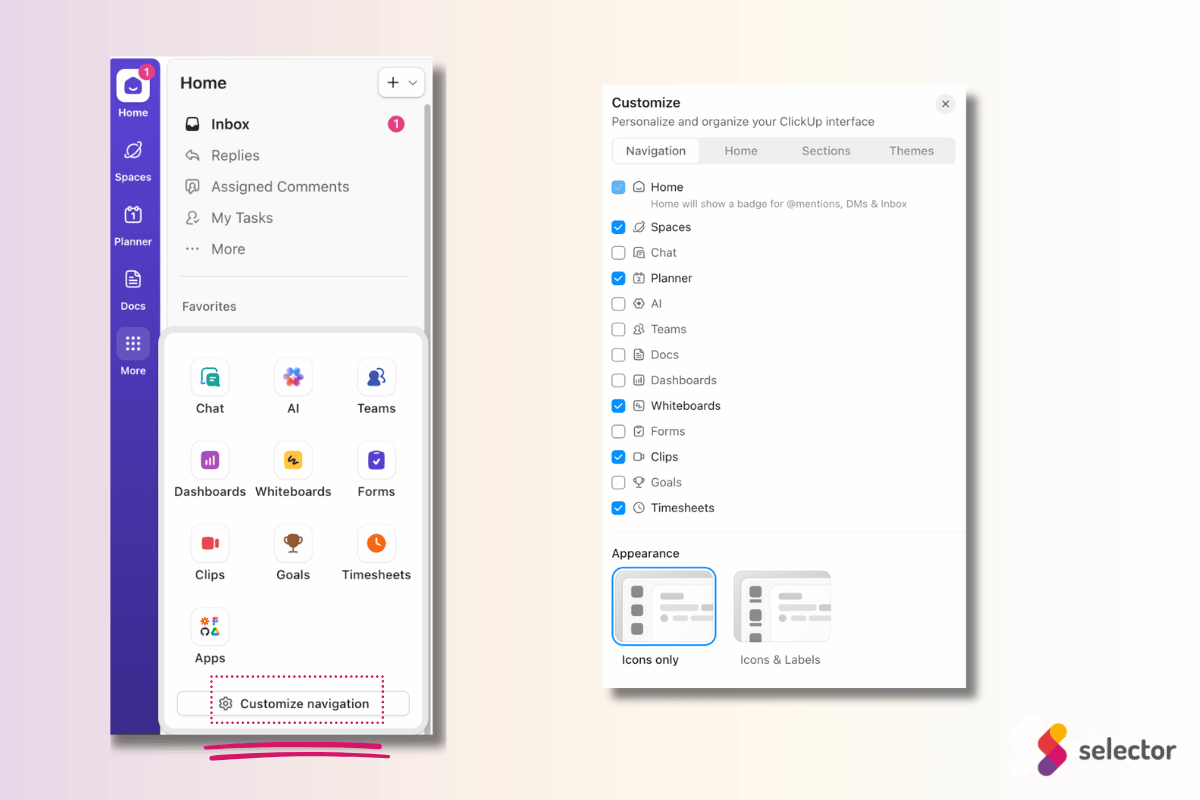
Task: Select the Icons only appearance thumbnail
Action: click(x=664, y=607)
